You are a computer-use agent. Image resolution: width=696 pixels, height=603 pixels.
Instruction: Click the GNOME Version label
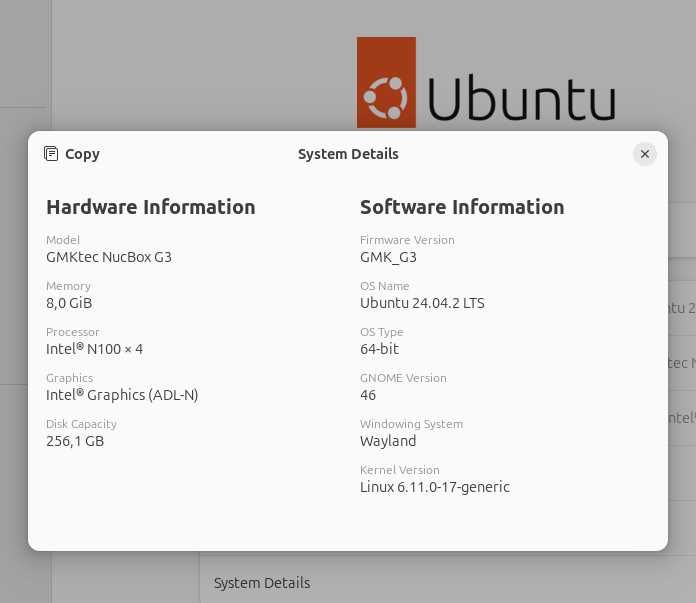403,378
